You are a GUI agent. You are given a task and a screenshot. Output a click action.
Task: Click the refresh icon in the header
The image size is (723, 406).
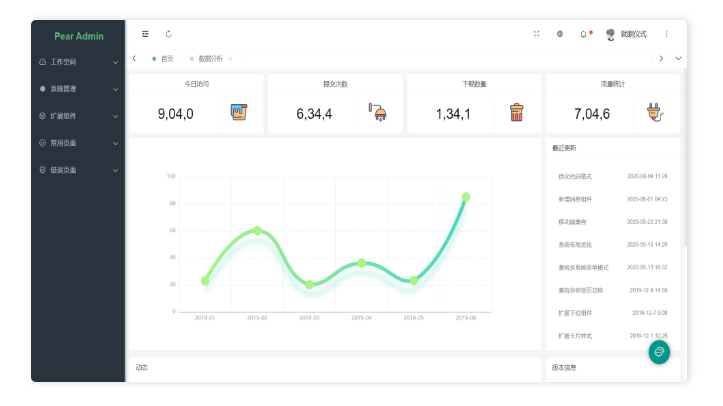coord(168,34)
